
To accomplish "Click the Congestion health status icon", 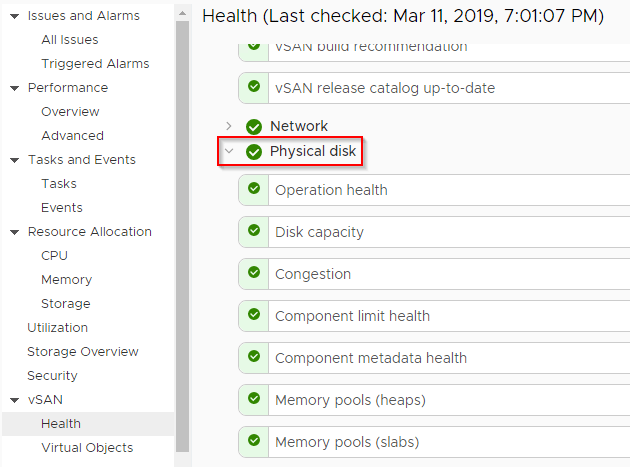I will [254, 273].
